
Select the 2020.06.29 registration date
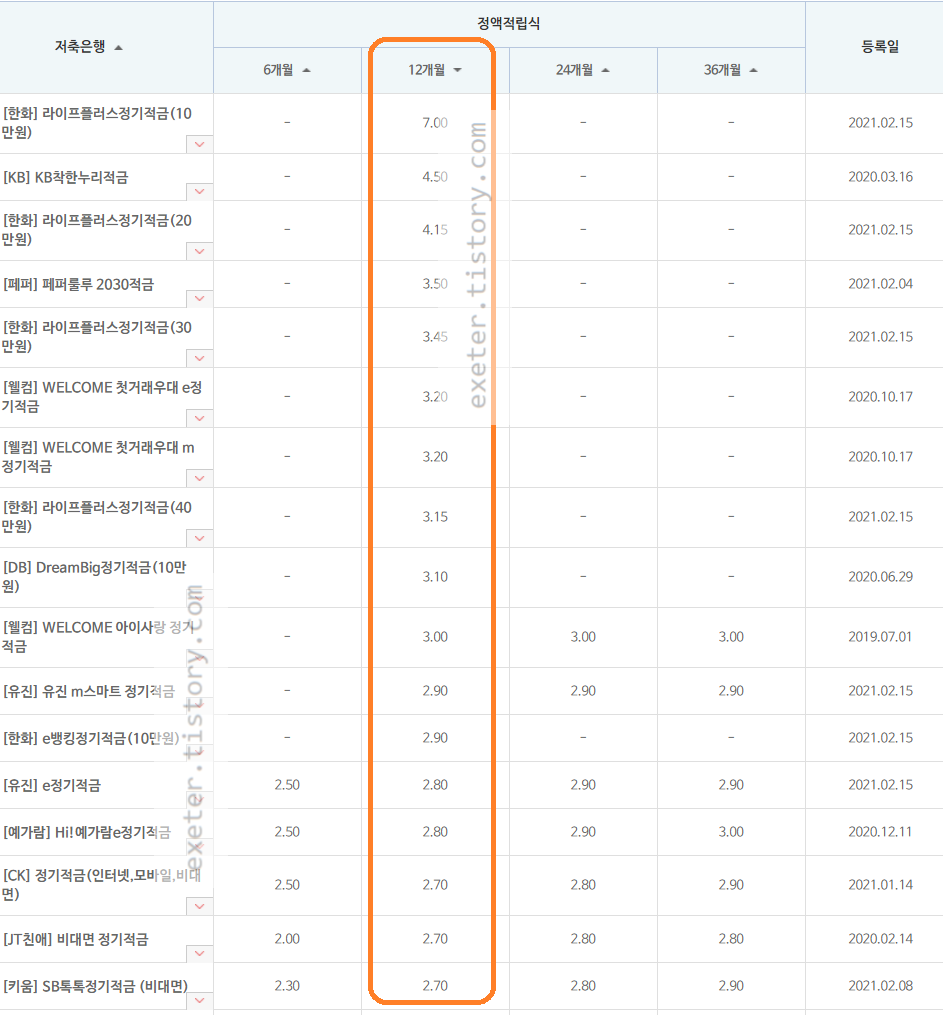[880, 577]
